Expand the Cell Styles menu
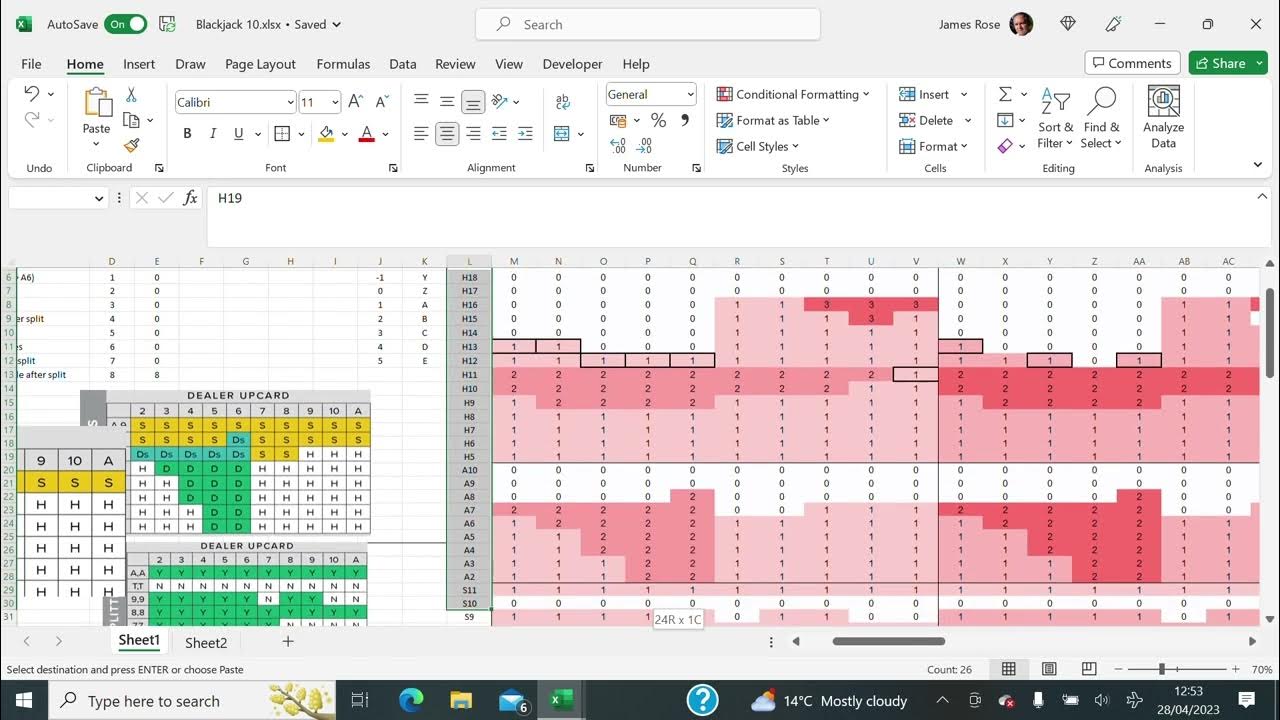The height and width of the screenshot is (720, 1280). [758, 146]
